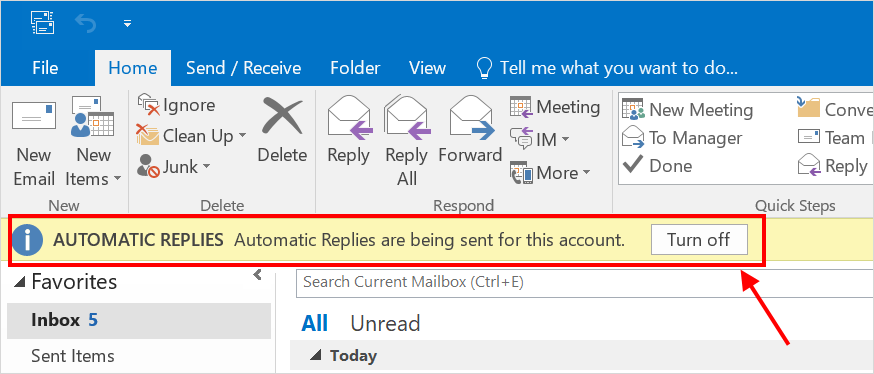Open the Send / Receive tab

point(244,68)
